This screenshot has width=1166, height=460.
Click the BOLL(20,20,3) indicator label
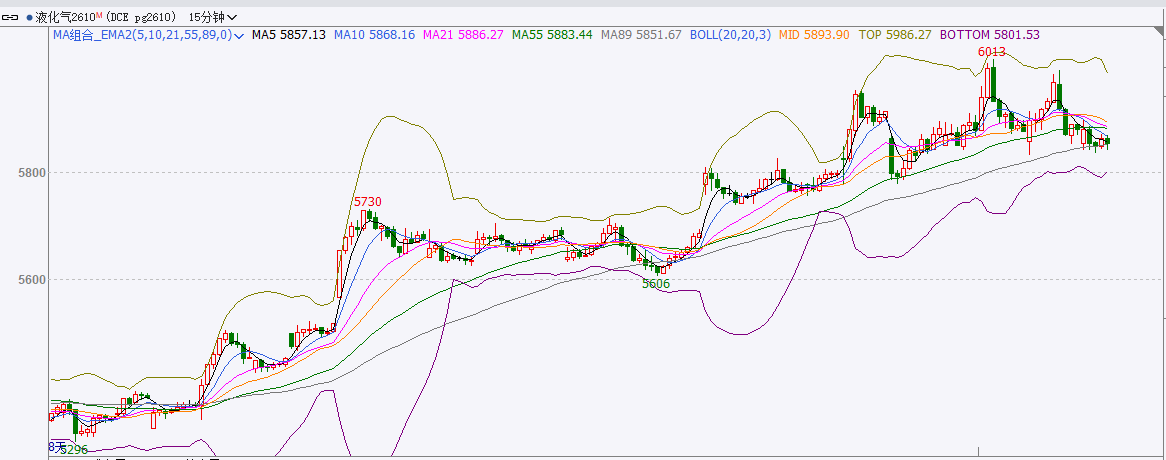tap(731, 34)
